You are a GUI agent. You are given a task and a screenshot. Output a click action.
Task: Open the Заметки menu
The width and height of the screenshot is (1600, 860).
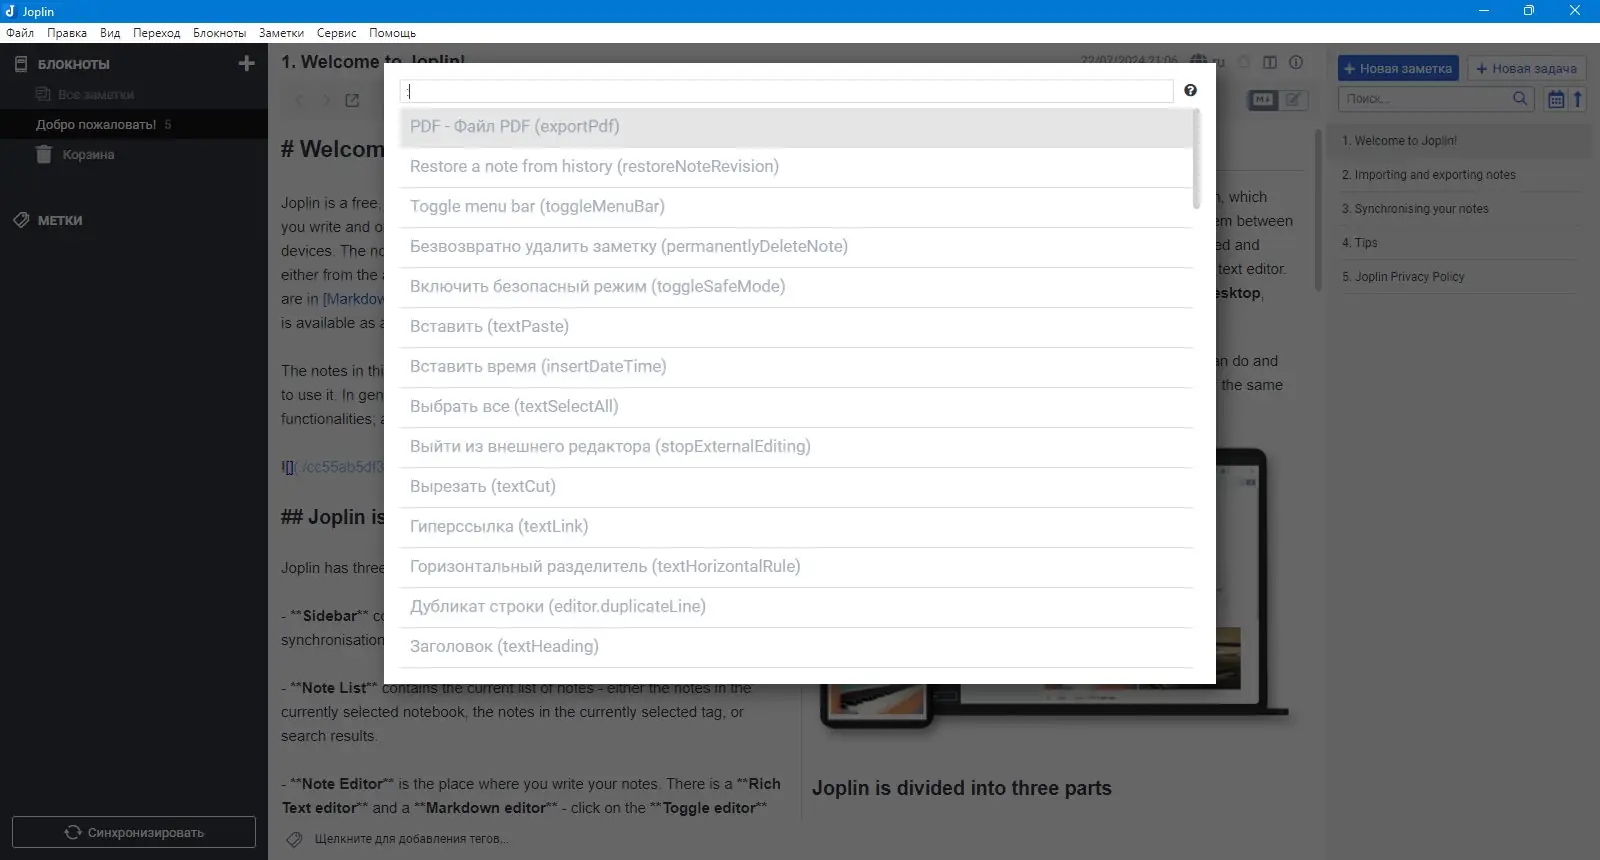tap(281, 33)
